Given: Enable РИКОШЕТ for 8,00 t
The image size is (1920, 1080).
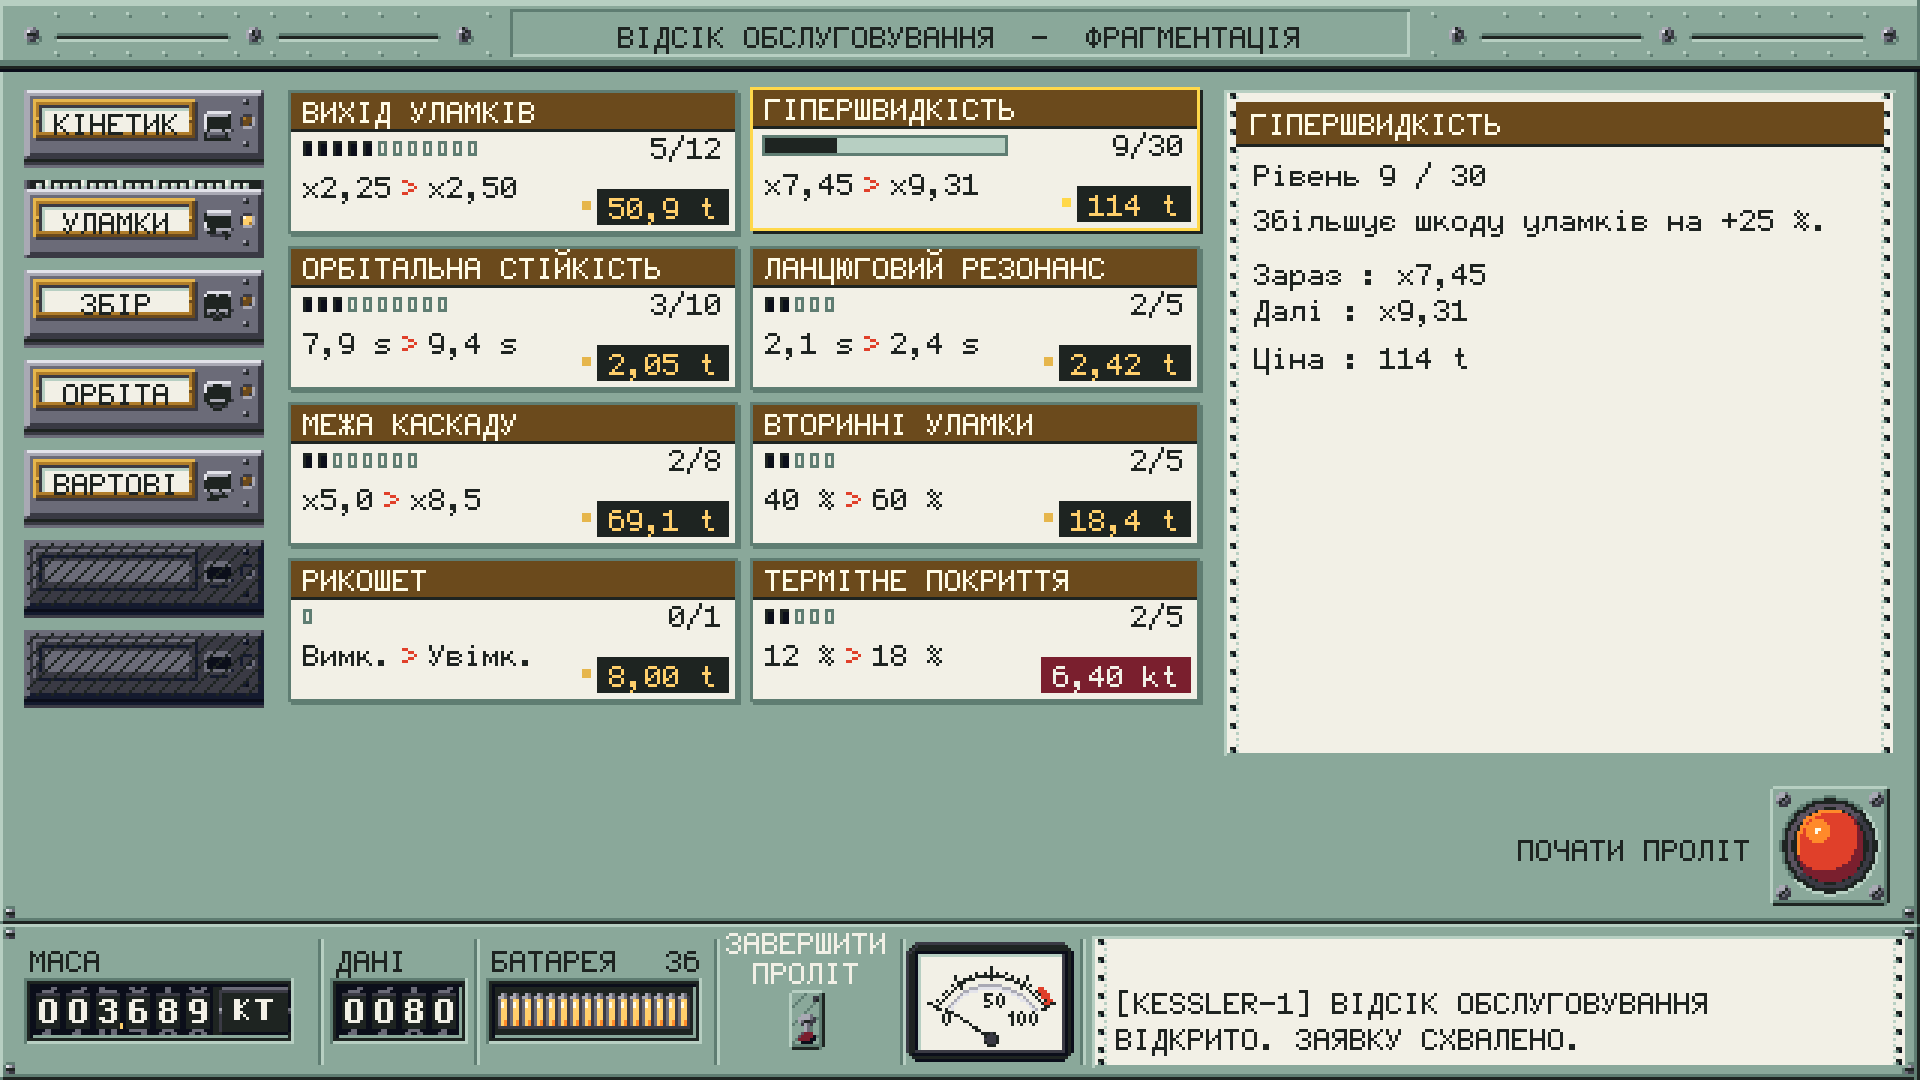Looking at the screenshot, I should pos(662,676).
